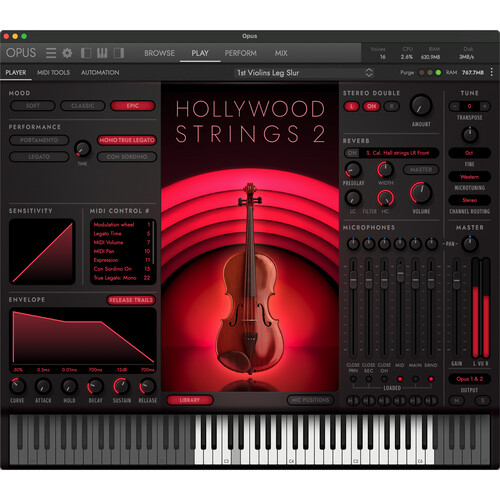Toggle the virtual keyboard panel icon
Viewport: 500px width, 500px height.
coord(102,53)
